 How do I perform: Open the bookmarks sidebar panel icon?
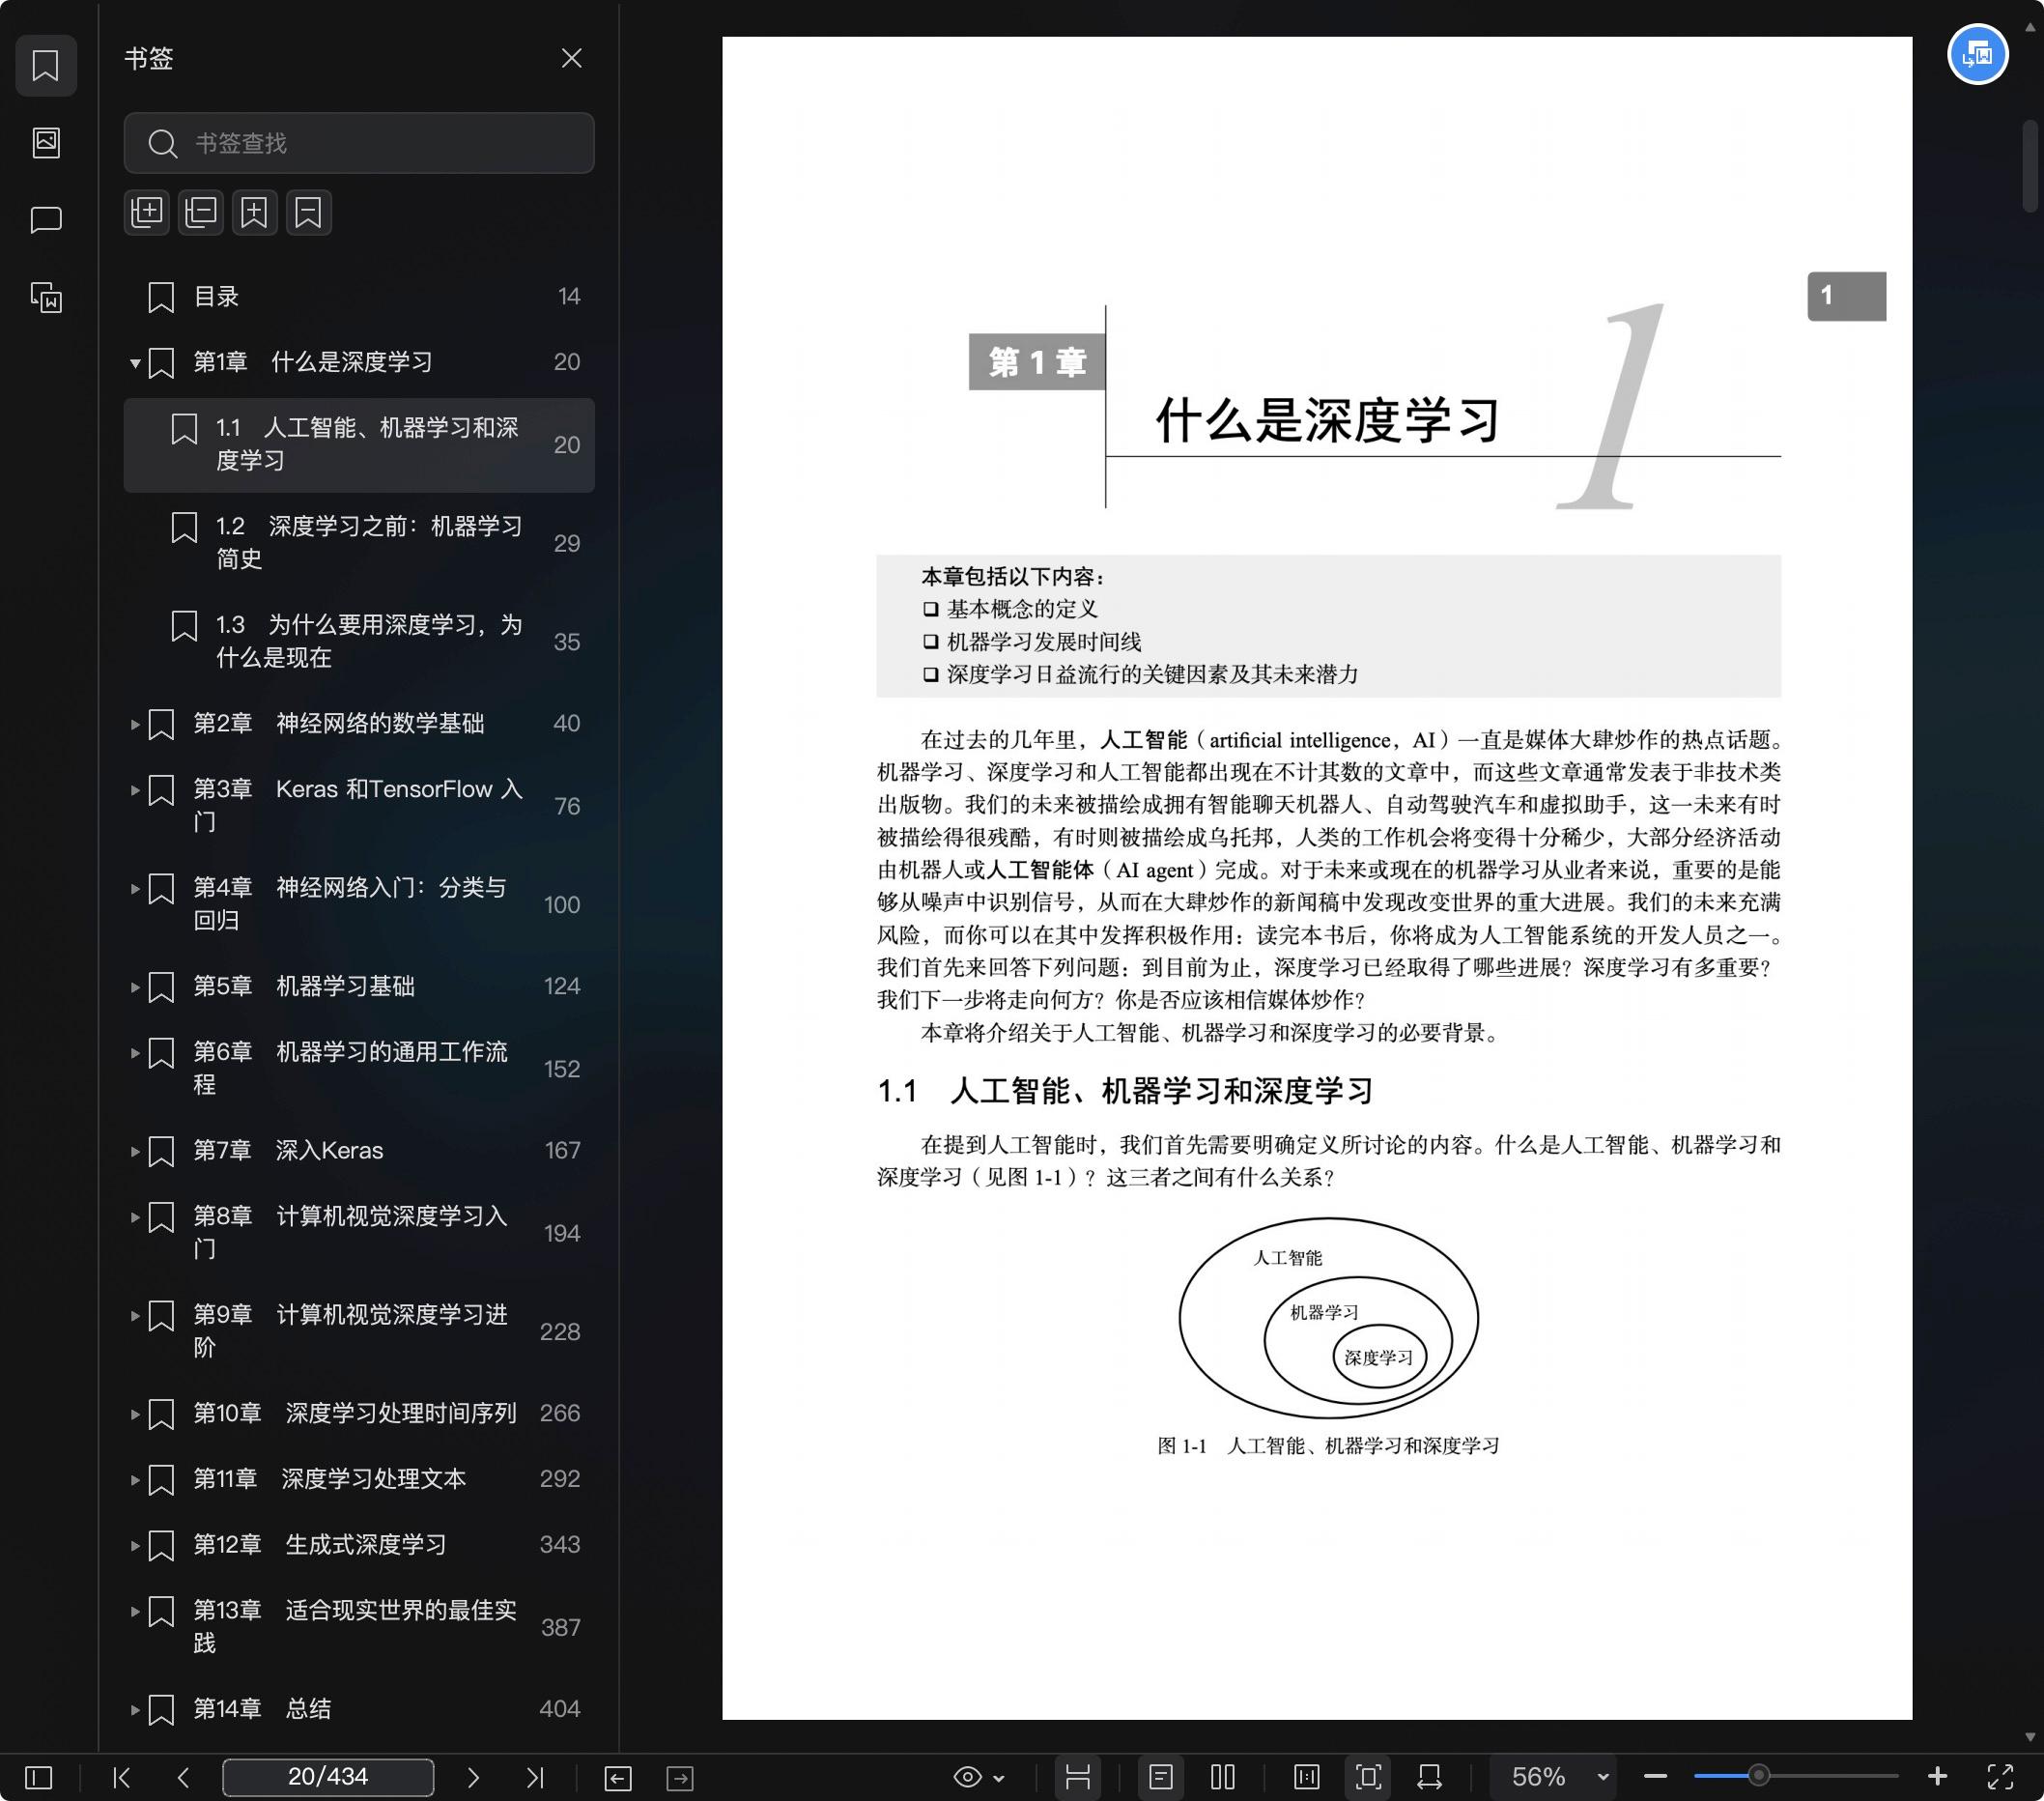[46, 66]
